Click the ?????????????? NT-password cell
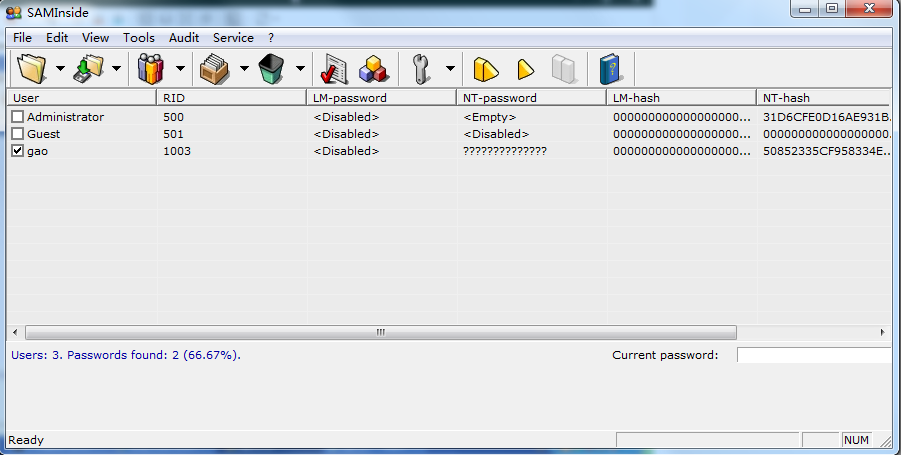The image size is (901, 455). tap(505, 151)
